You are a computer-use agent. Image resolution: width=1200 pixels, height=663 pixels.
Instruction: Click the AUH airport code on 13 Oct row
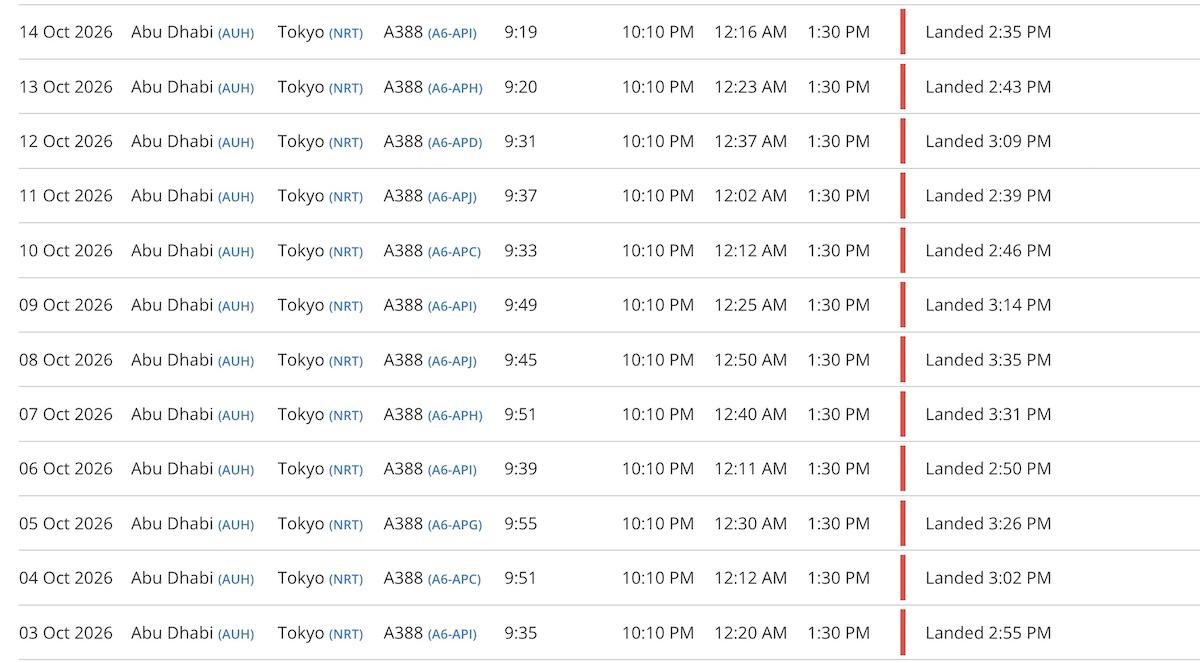[x=236, y=88]
